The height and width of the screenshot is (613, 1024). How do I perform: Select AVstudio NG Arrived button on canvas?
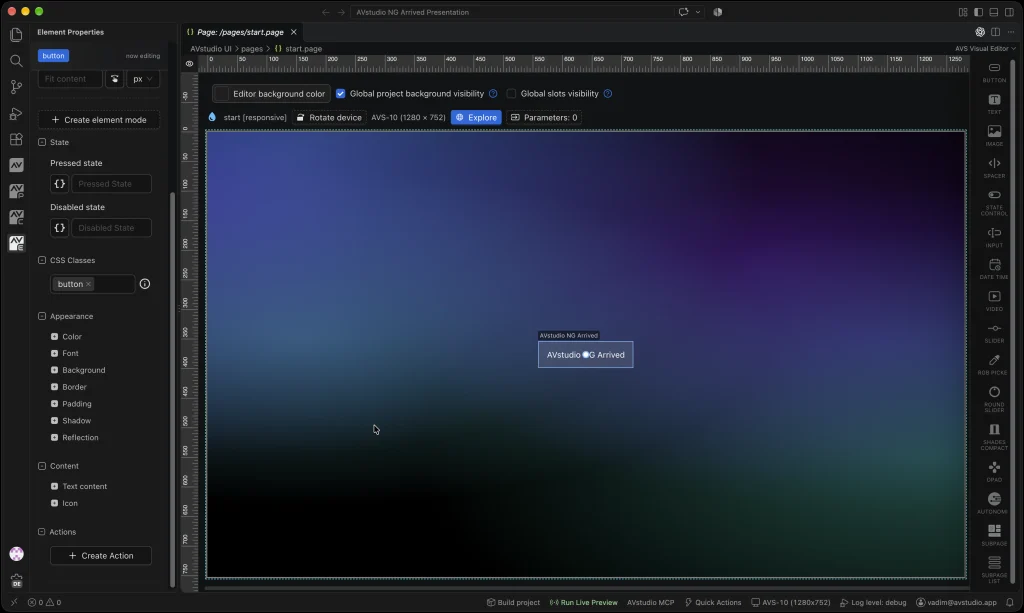pyautogui.click(x=585, y=355)
